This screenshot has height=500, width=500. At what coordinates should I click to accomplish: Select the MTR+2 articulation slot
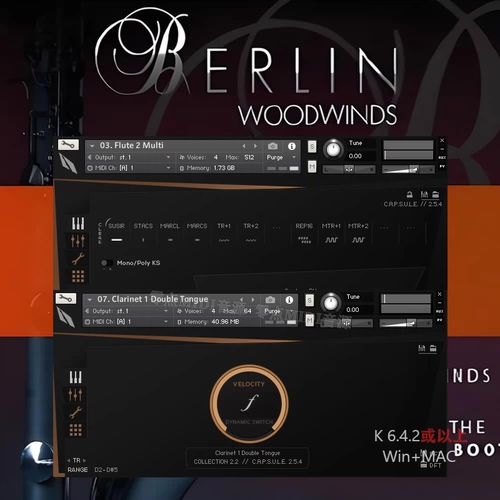(358, 232)
